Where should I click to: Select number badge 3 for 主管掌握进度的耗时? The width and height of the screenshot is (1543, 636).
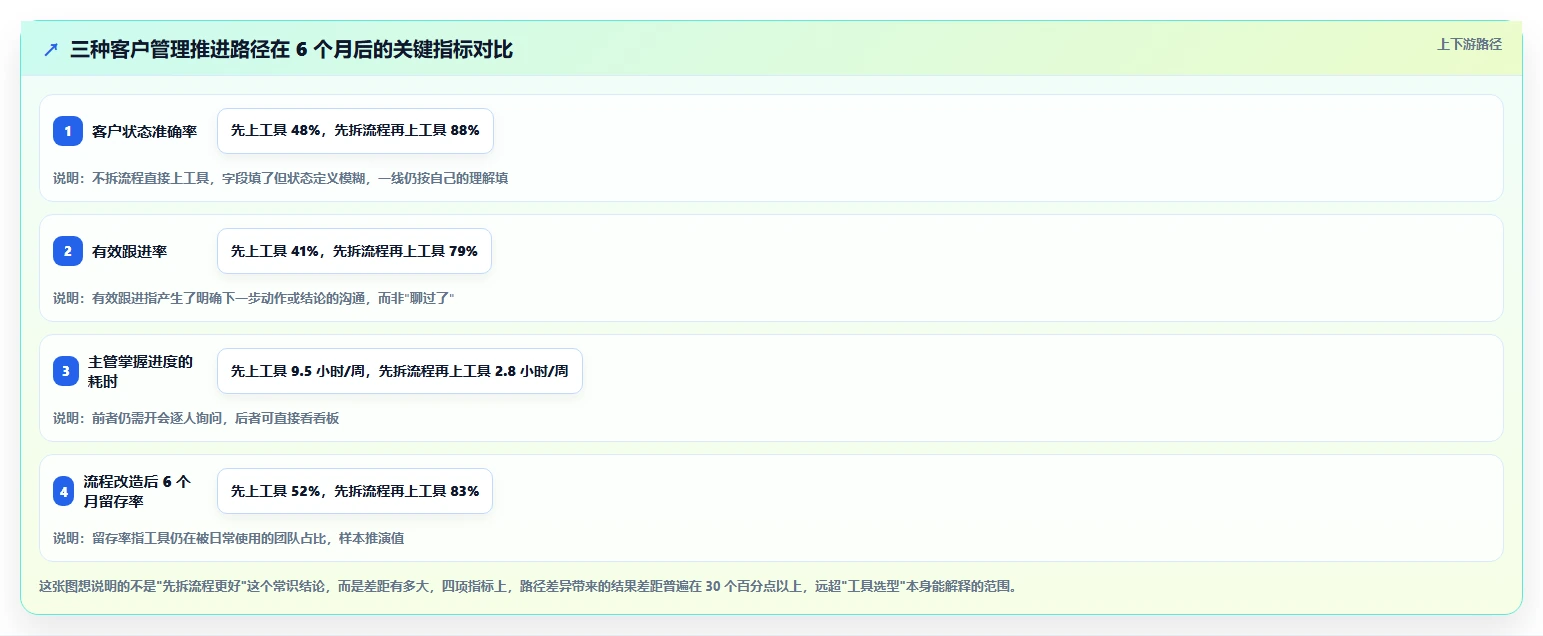click(66, 371)
